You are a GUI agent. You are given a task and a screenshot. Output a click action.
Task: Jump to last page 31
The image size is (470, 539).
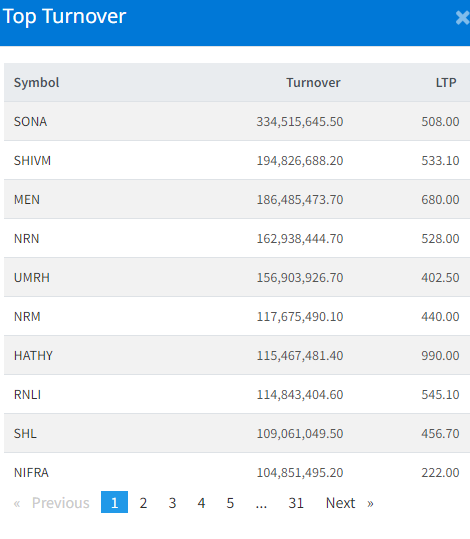coord(296,503)
